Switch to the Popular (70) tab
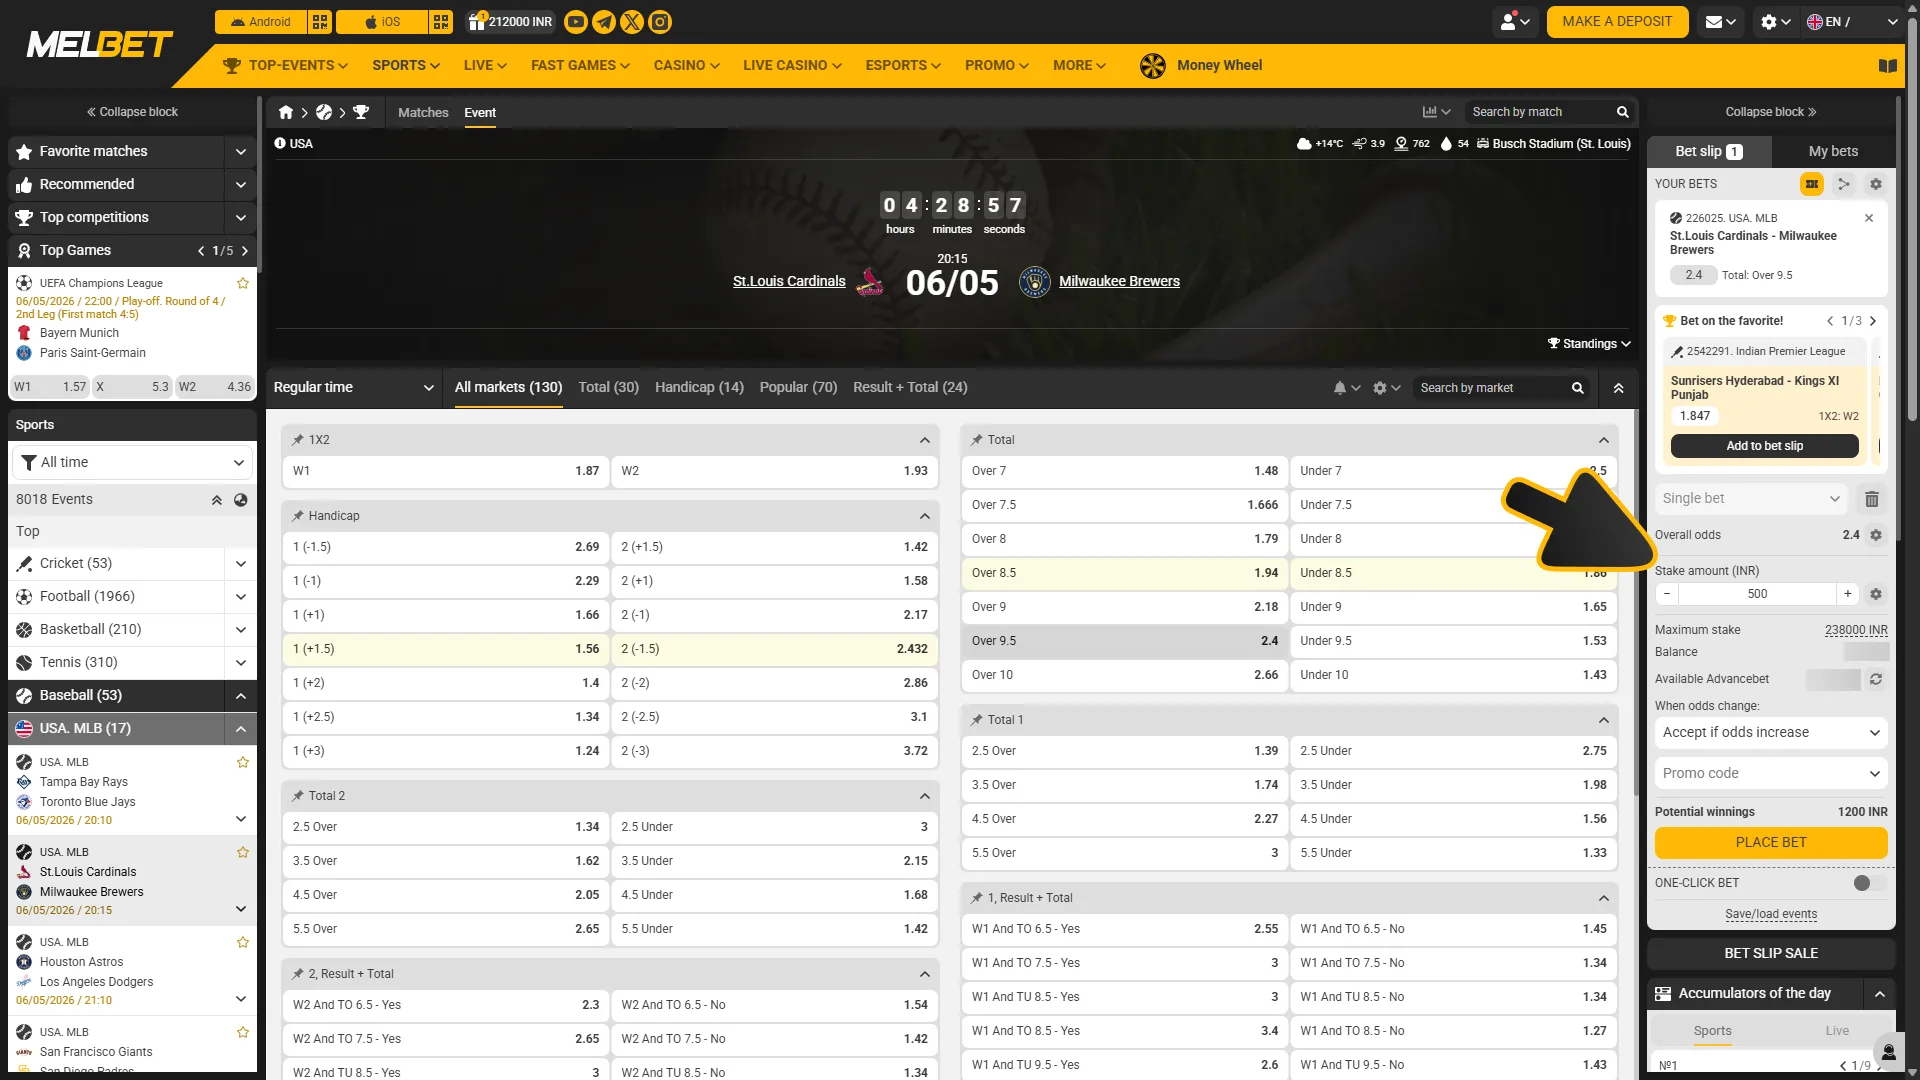Screen dimensions: 1920x1080 (x=798, y=388)
